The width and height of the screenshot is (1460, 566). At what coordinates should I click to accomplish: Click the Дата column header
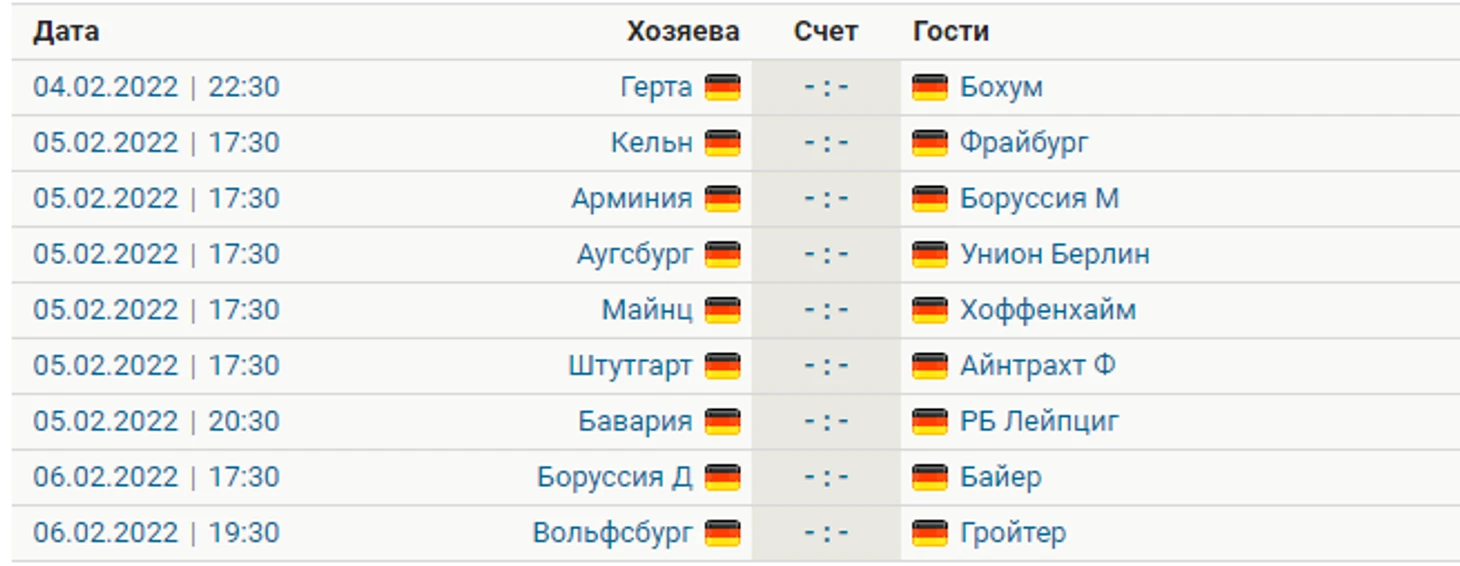pos(66,31)
